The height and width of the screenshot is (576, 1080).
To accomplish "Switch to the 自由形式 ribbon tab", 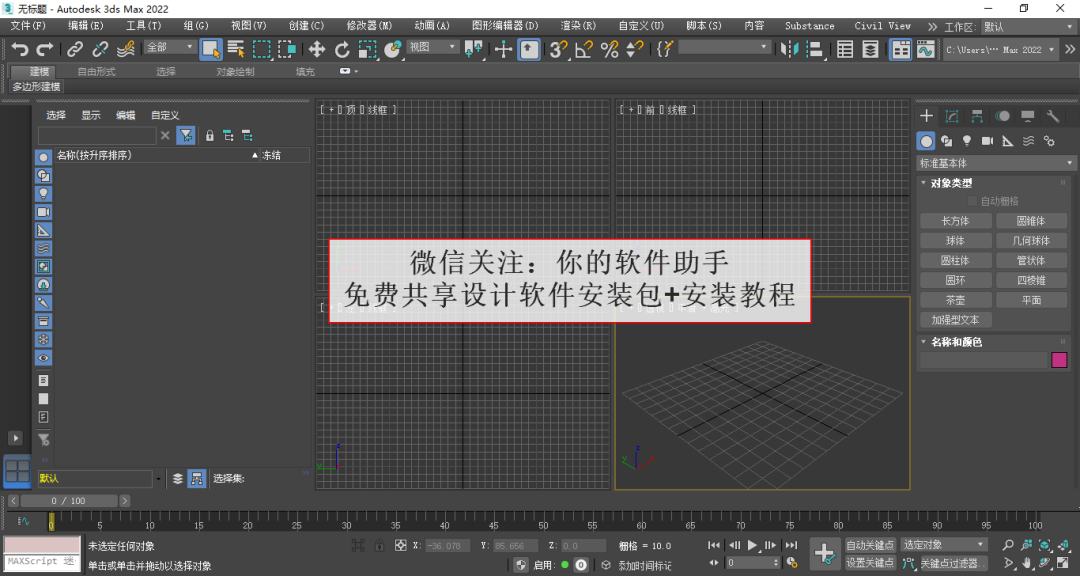I will pos(96,72).
